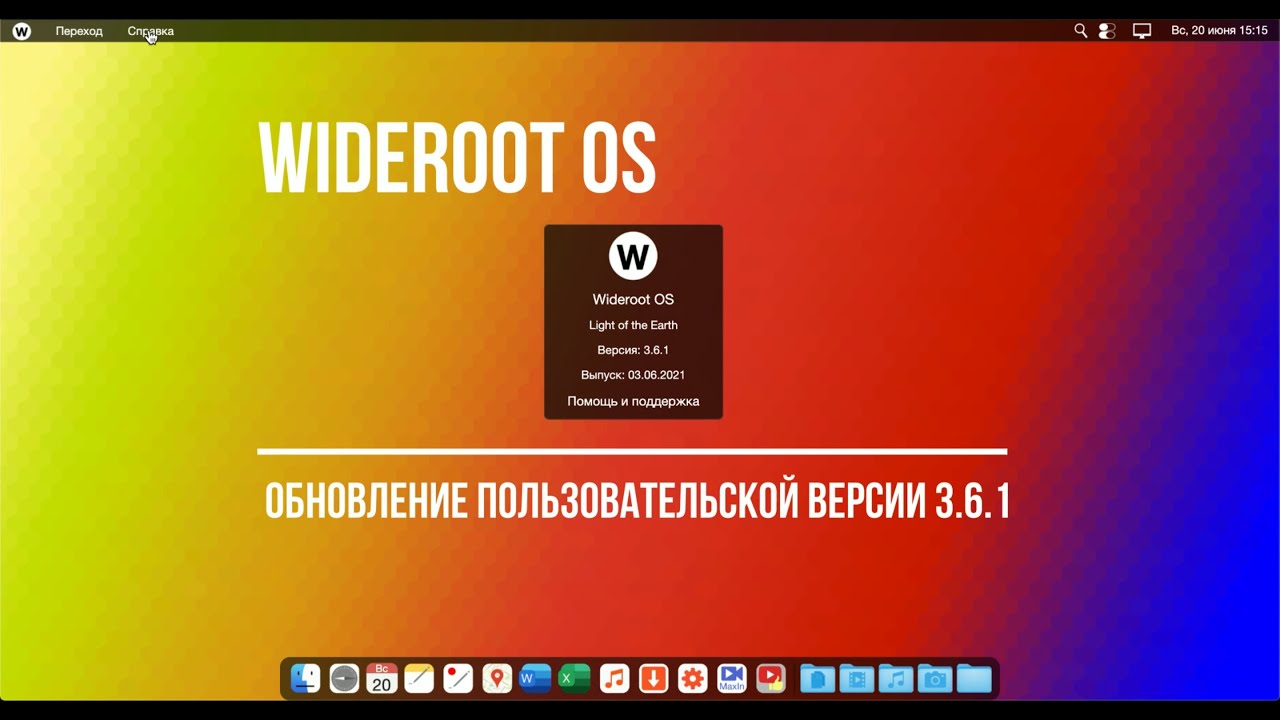This screenshot has width=1280, height=720.
Task: Click the date and time Вс, 20 июня 15:15
Action: coord(1219,31)
